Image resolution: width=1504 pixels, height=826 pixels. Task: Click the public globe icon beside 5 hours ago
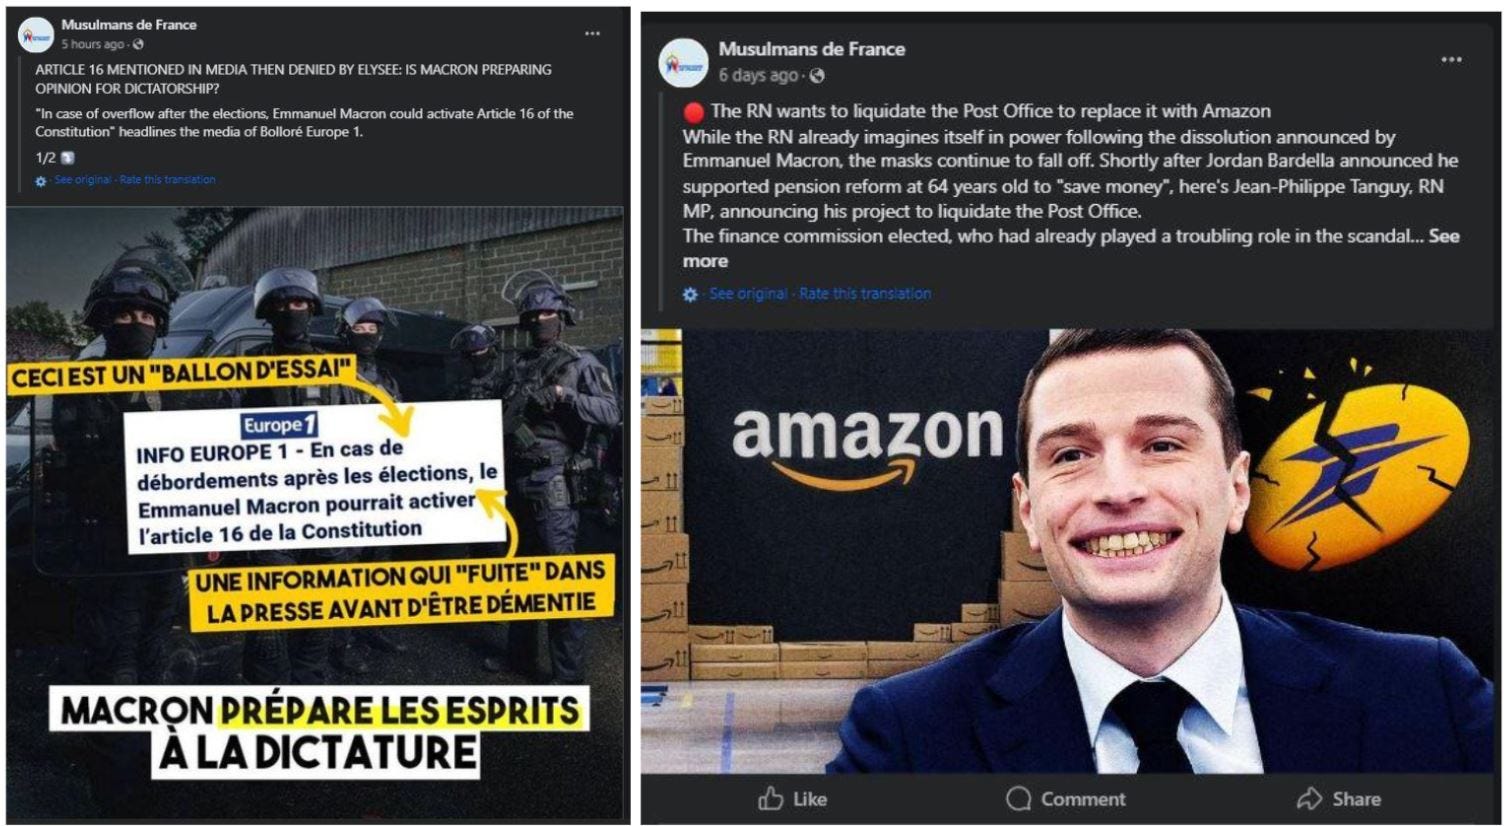(x=138, y=44)
